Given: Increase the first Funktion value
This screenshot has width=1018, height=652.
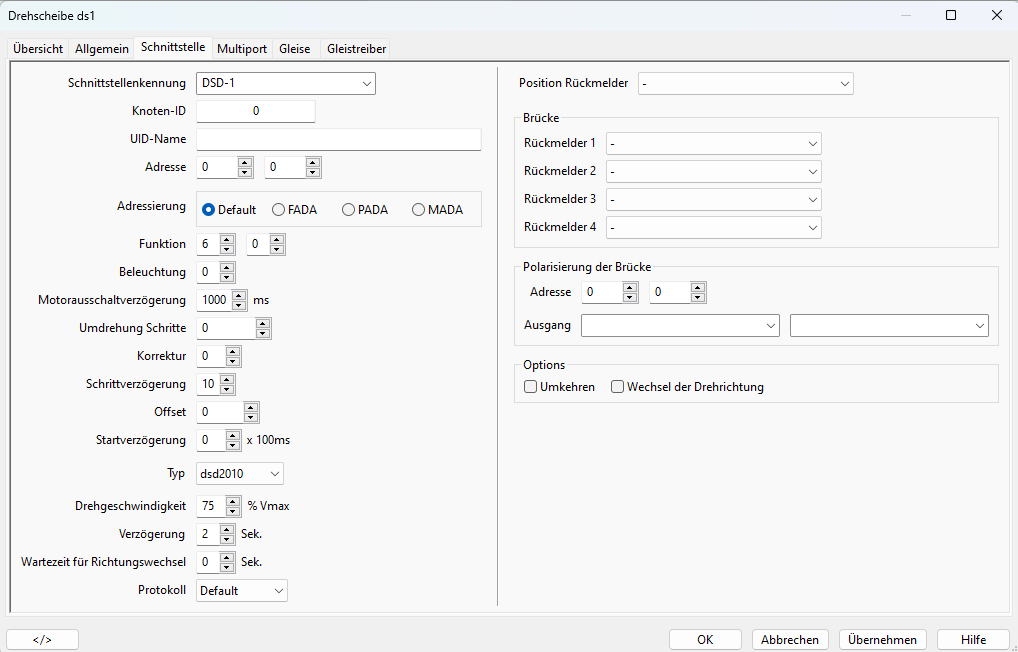Looking at the screenshot, I should [227, 240].
